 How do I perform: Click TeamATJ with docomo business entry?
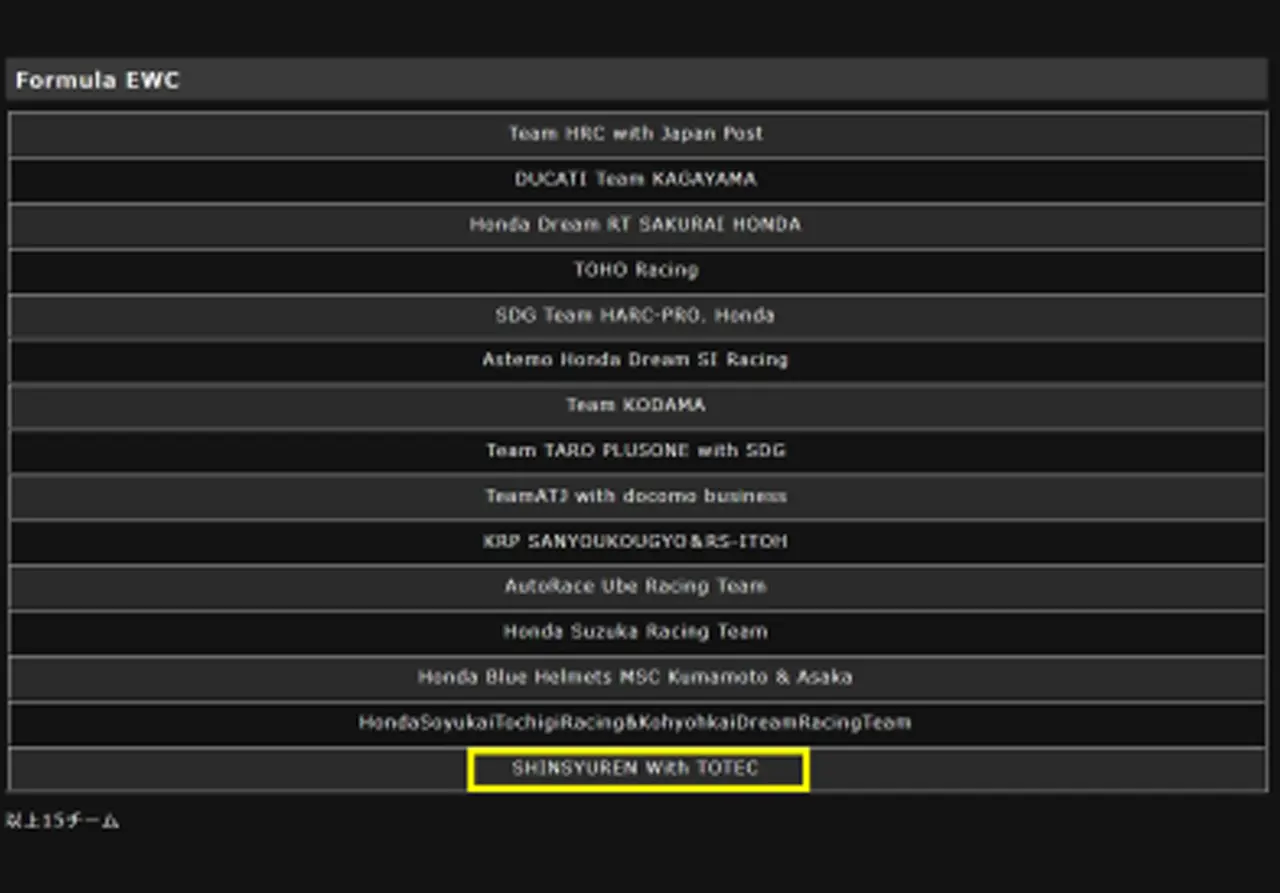point(637,497)
